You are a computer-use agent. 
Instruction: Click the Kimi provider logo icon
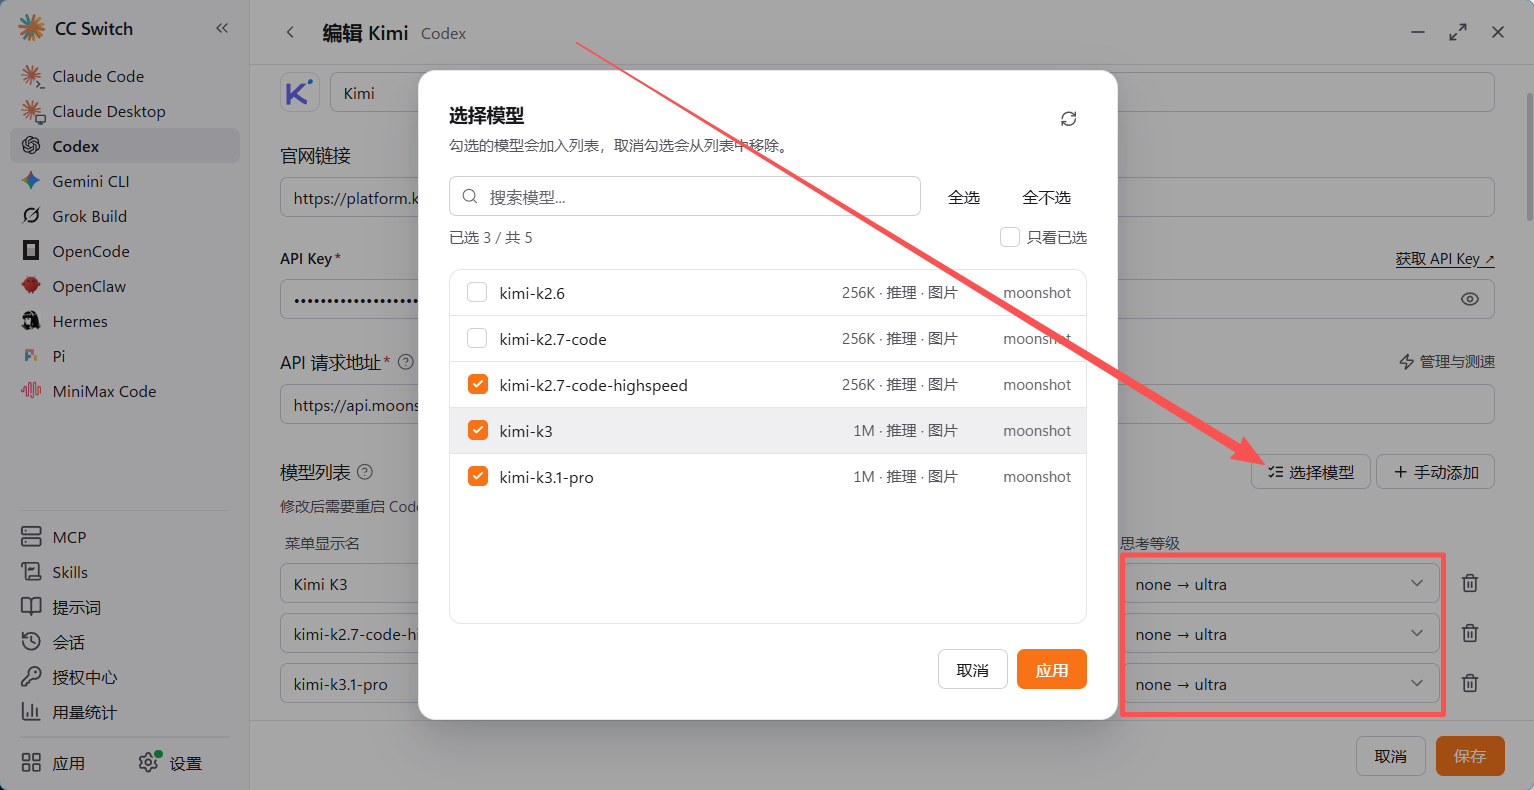tap(299, 93)
